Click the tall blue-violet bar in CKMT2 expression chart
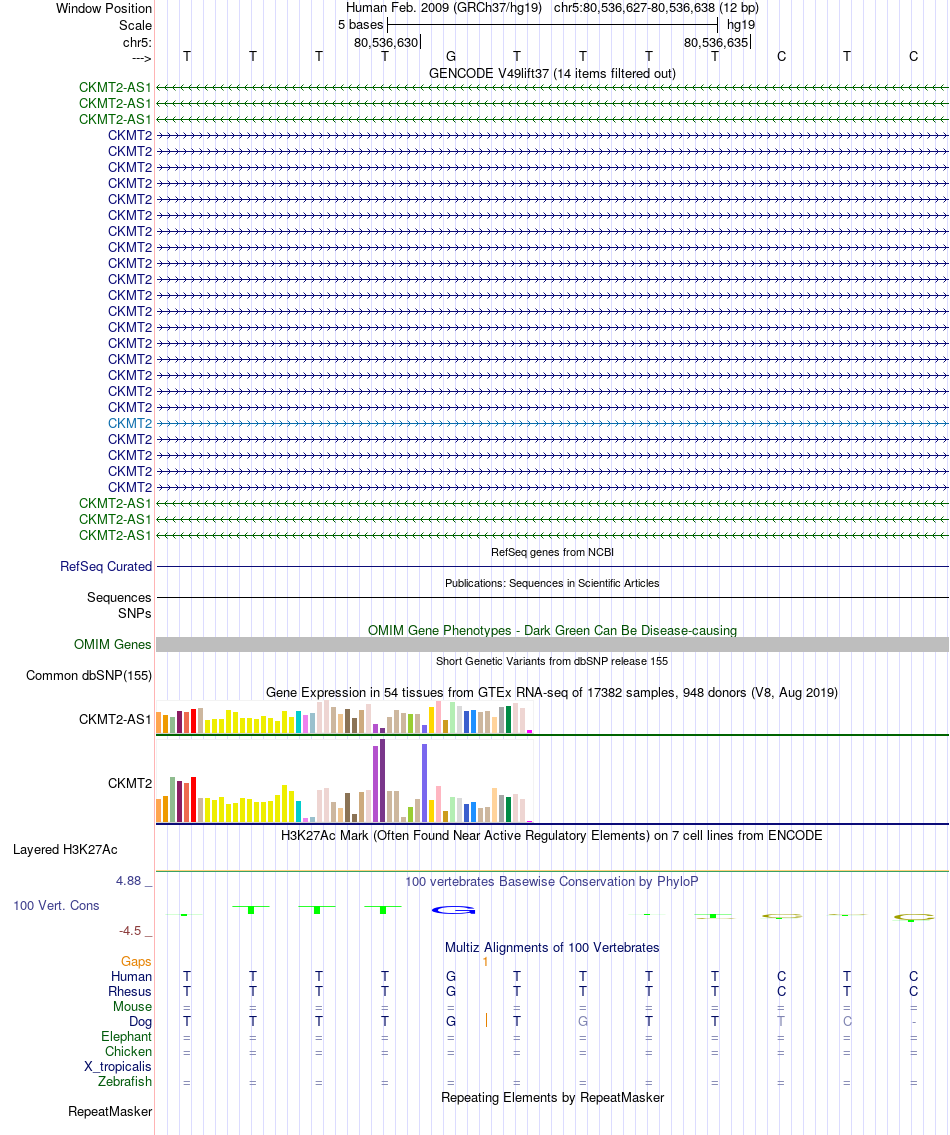Screen dimensions: 950x1135 [424, 783]
